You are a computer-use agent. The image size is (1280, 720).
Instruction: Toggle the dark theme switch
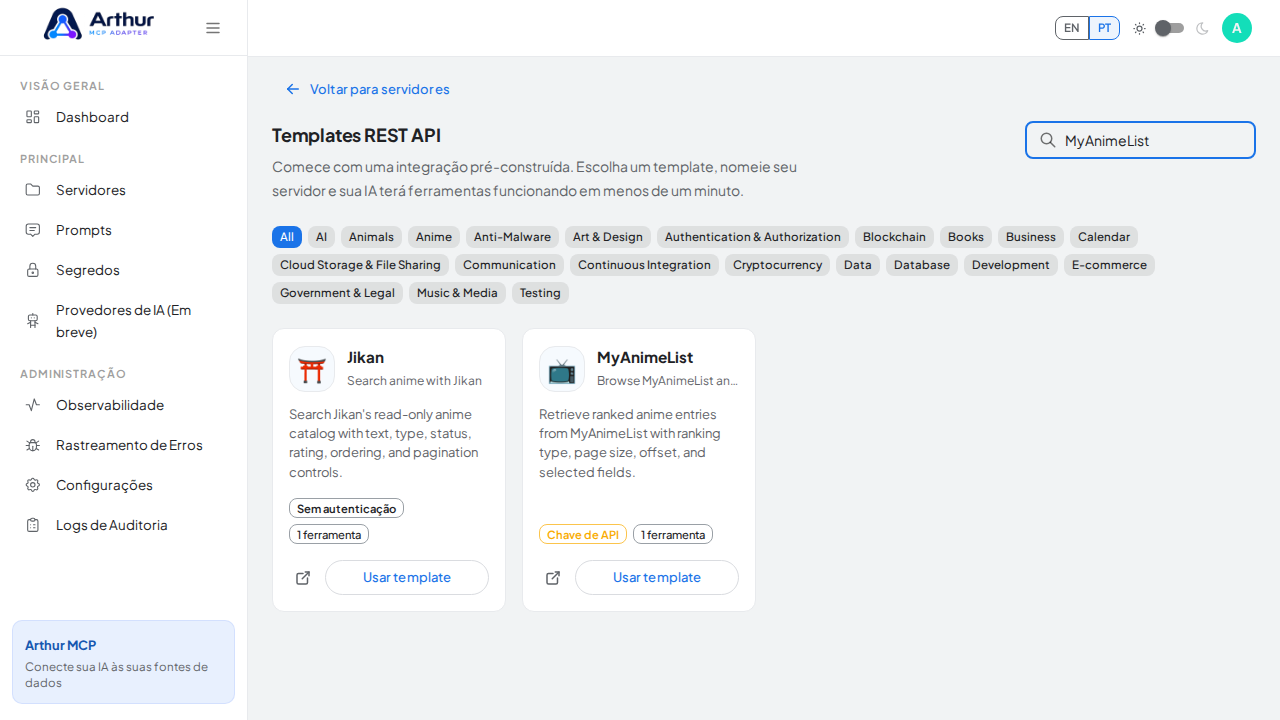[1170, 28]
